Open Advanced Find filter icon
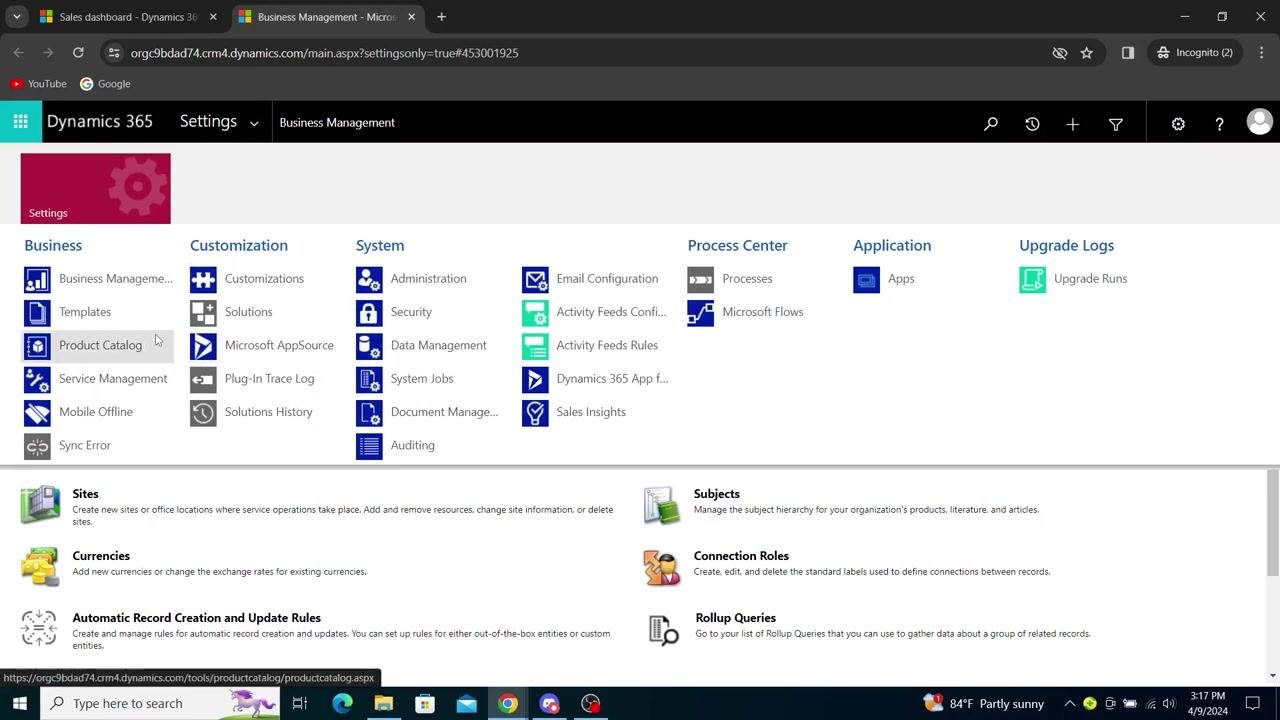The image size is (1280, 720). [1116, 124]
